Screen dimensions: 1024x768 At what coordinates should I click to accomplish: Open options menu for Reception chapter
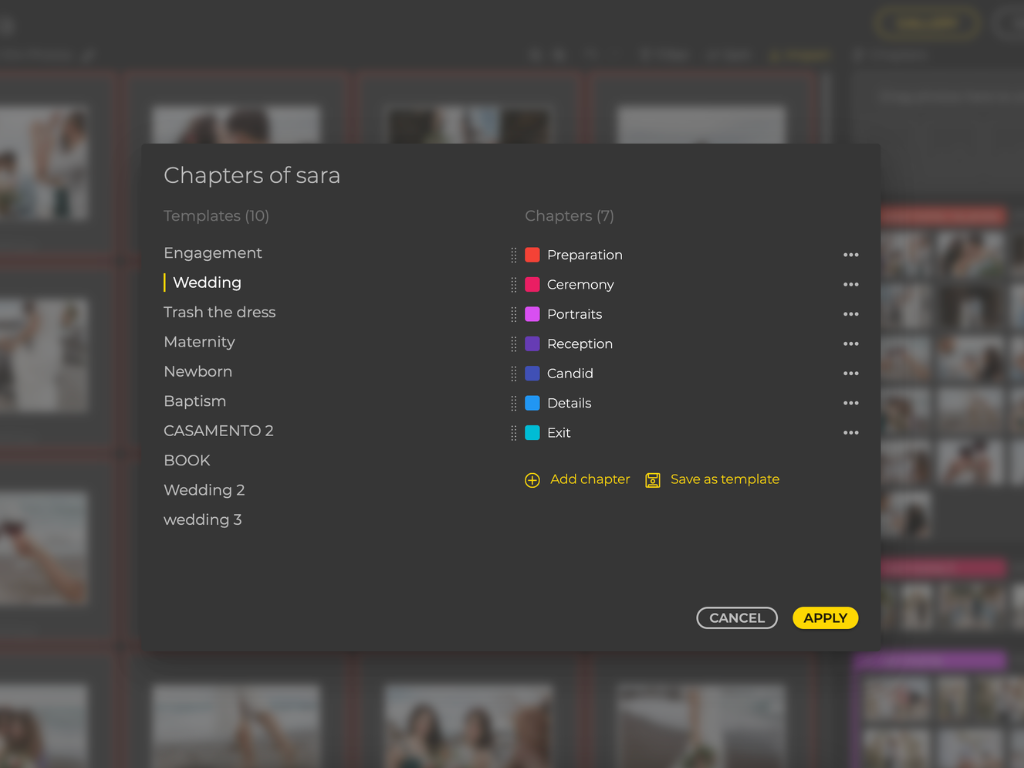pyautogui.click(x=850, y=344)
